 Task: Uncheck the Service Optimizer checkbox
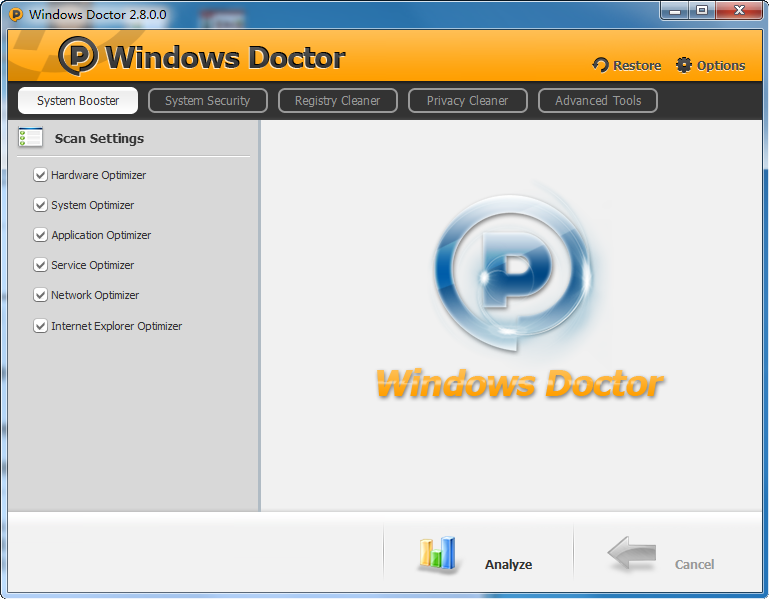click(41, 265)
